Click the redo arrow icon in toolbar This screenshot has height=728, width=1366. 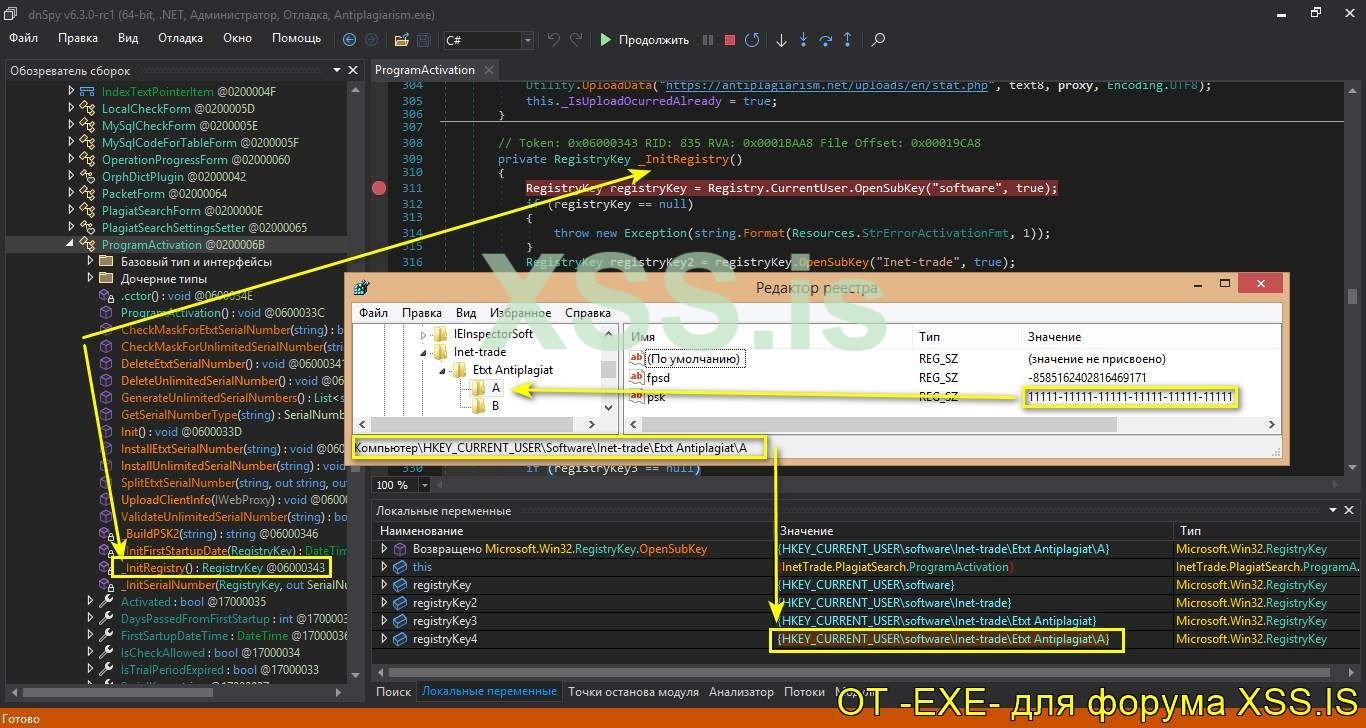[x=576, y=40]
